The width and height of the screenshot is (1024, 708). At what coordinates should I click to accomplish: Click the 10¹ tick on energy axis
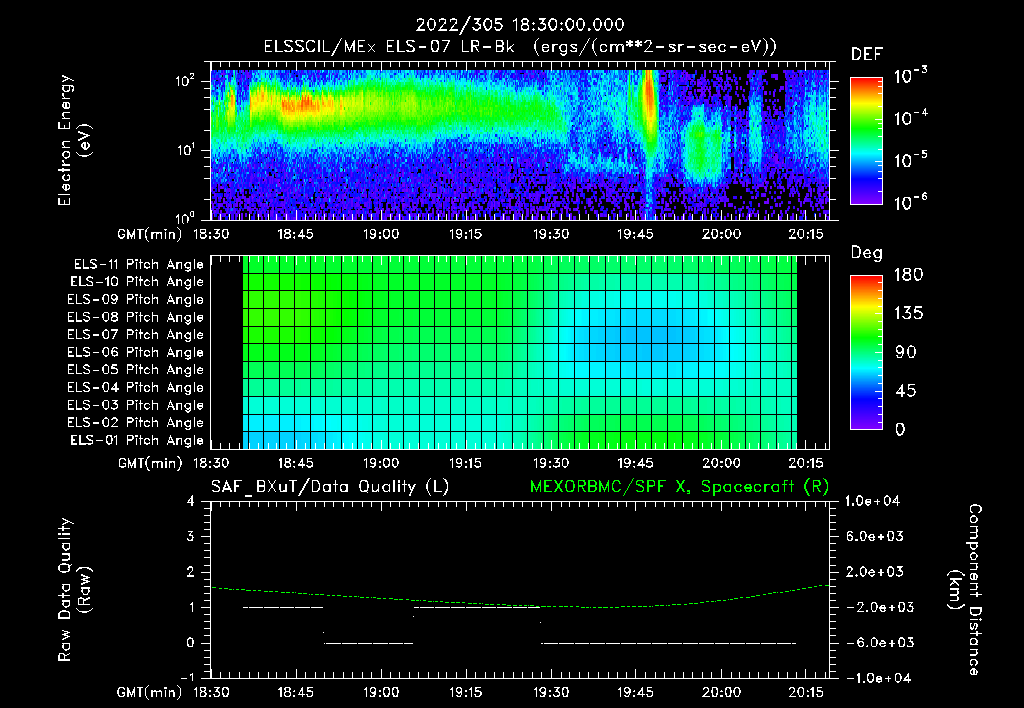186,150
